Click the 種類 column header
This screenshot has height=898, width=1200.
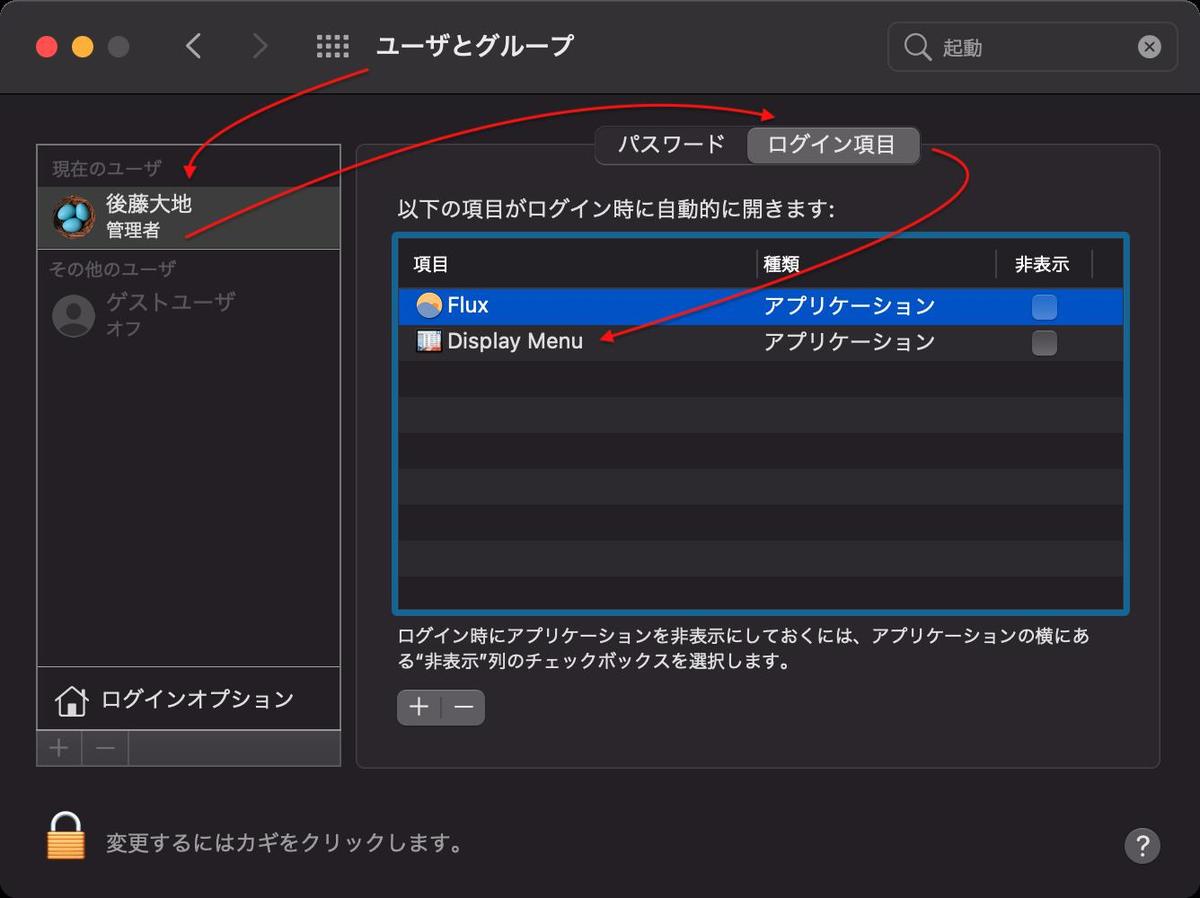(877, 264)
